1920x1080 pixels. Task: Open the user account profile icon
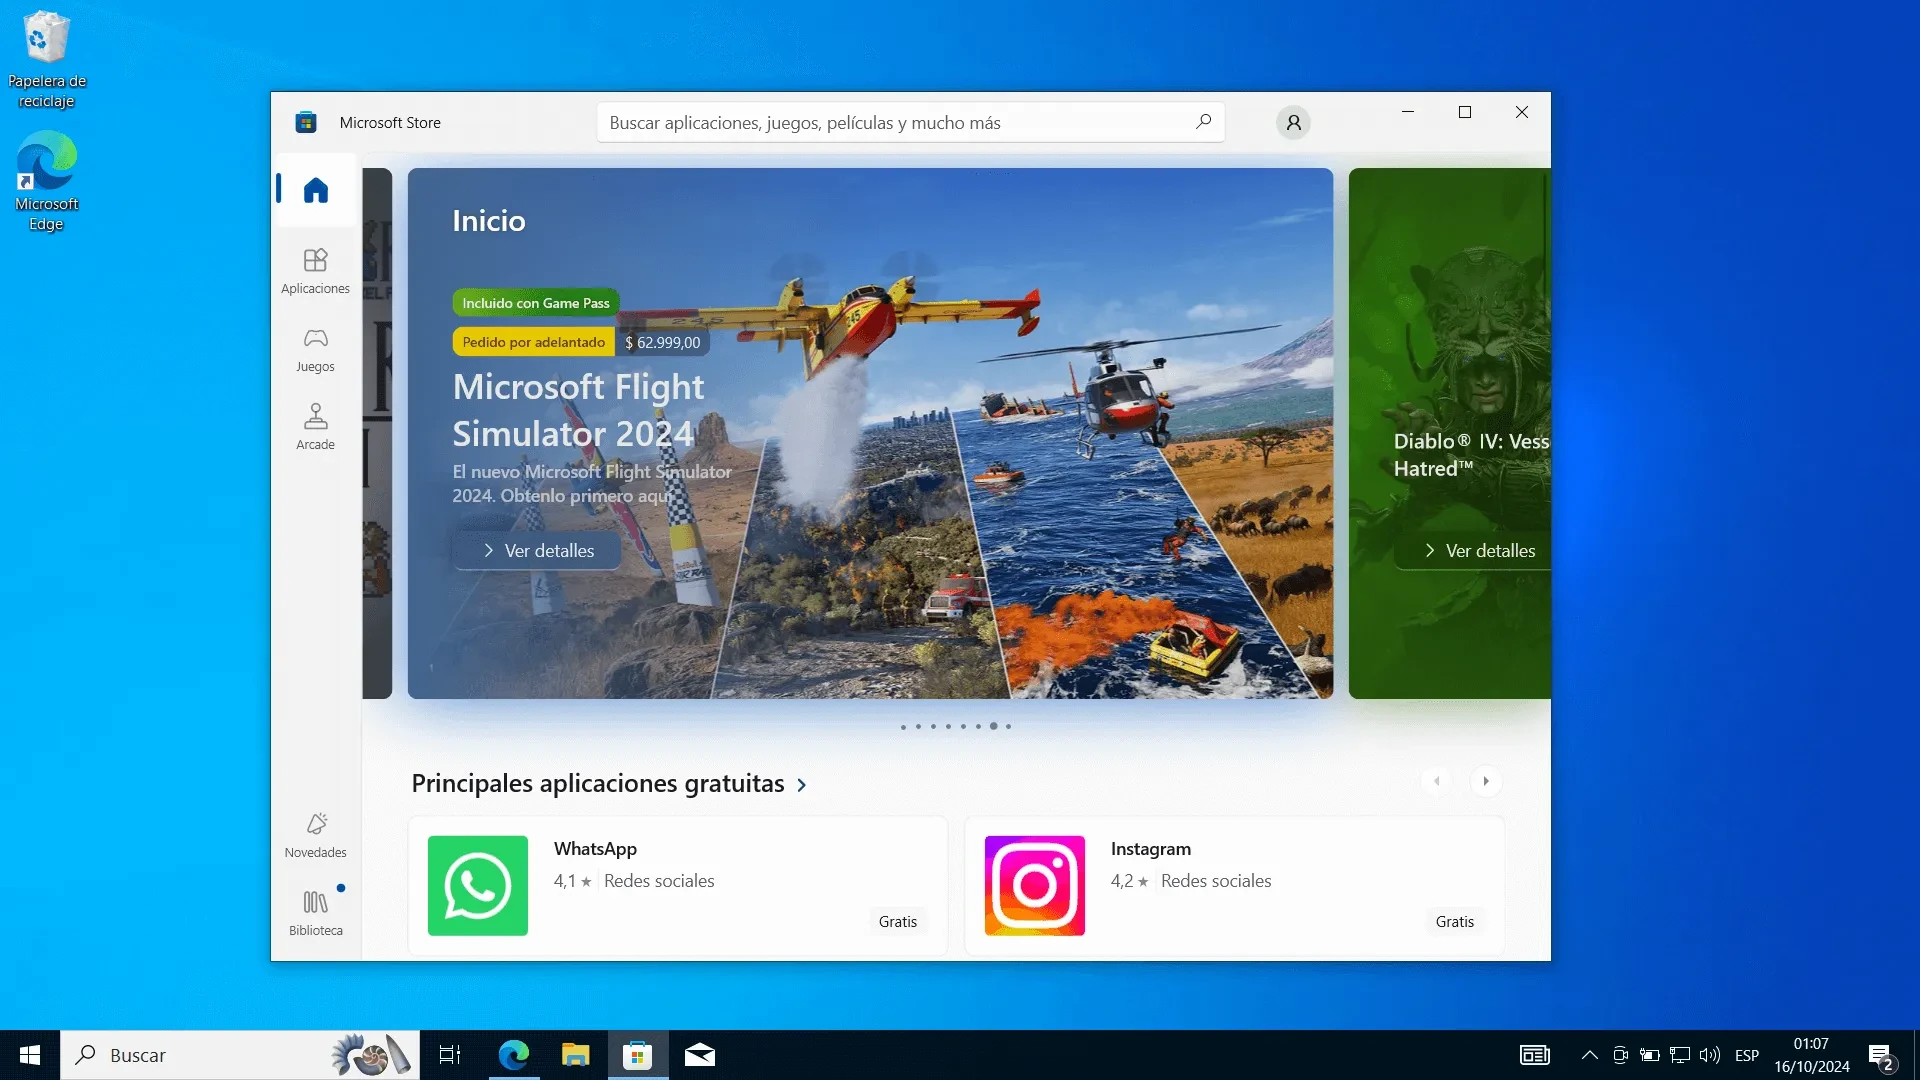point(1293,122)
